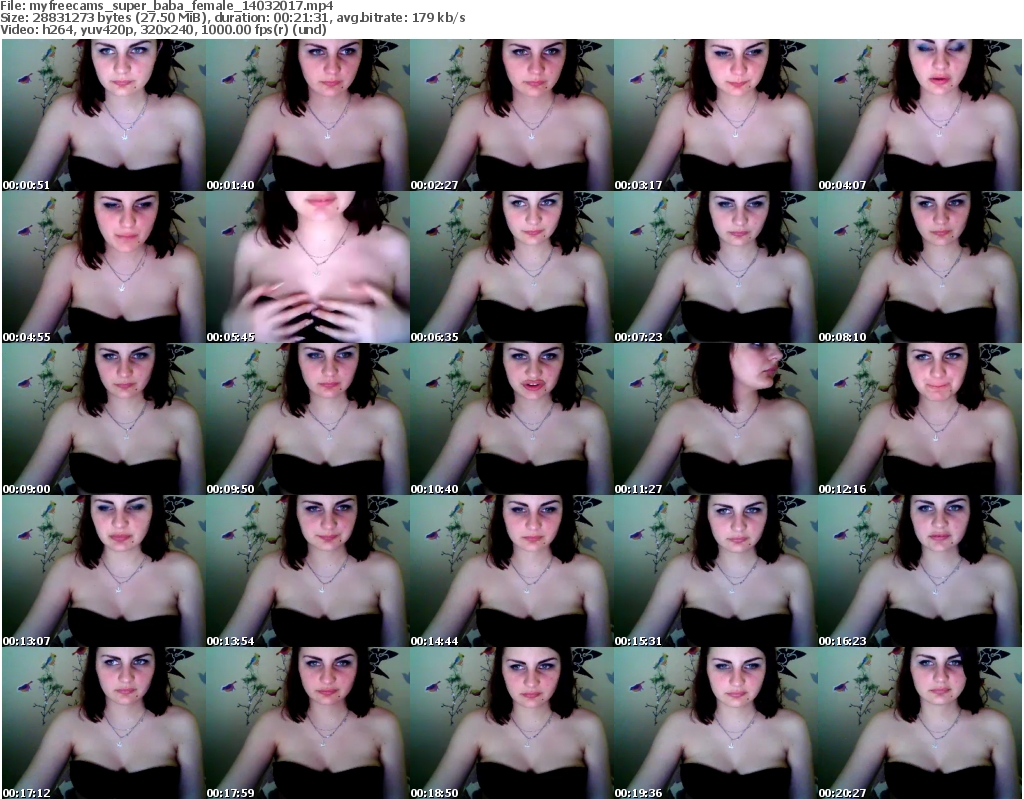Select the thumbnail timestamped 00:13:54
Screen dimensions: 1024x799
pyautogui.click(x=308, y=571)
